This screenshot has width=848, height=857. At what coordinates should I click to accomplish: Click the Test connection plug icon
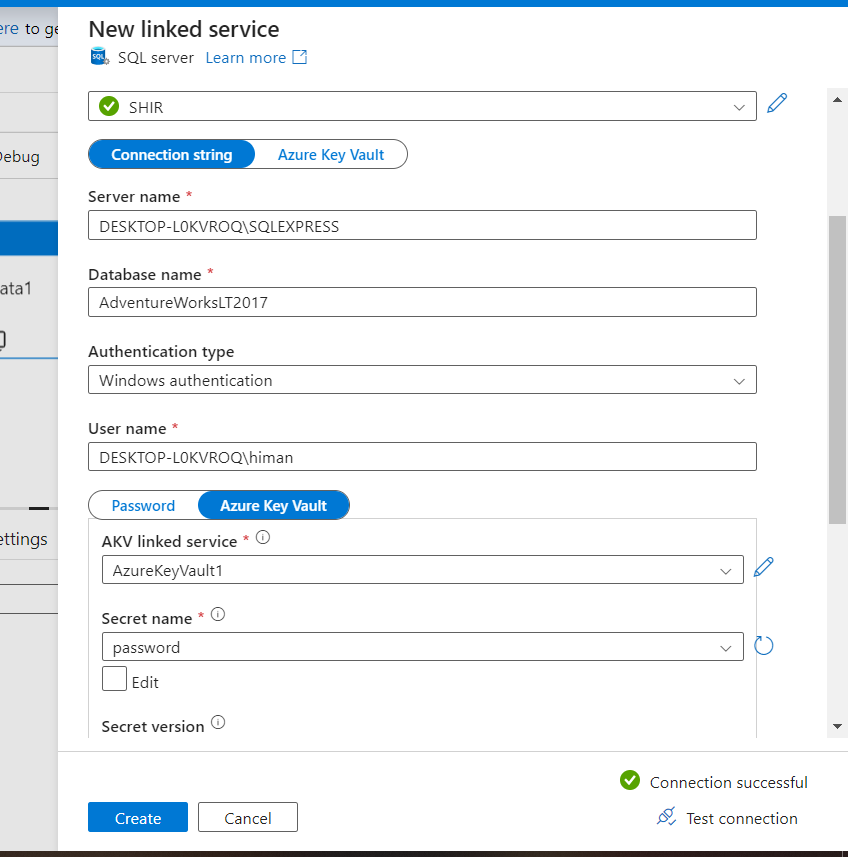point(666,817)
